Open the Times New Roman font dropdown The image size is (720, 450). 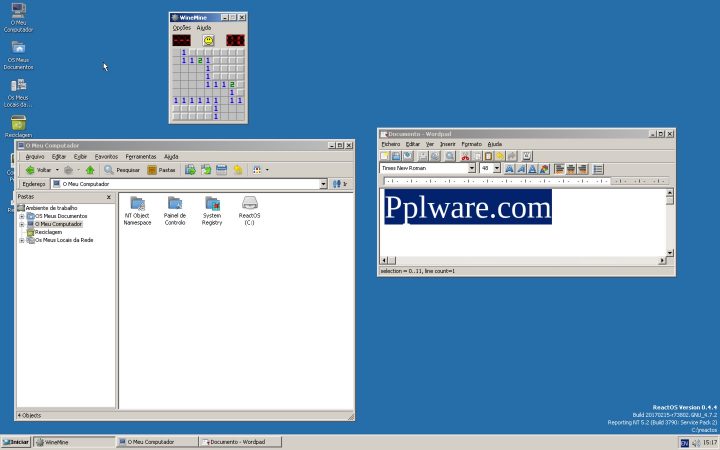(471, 169)
